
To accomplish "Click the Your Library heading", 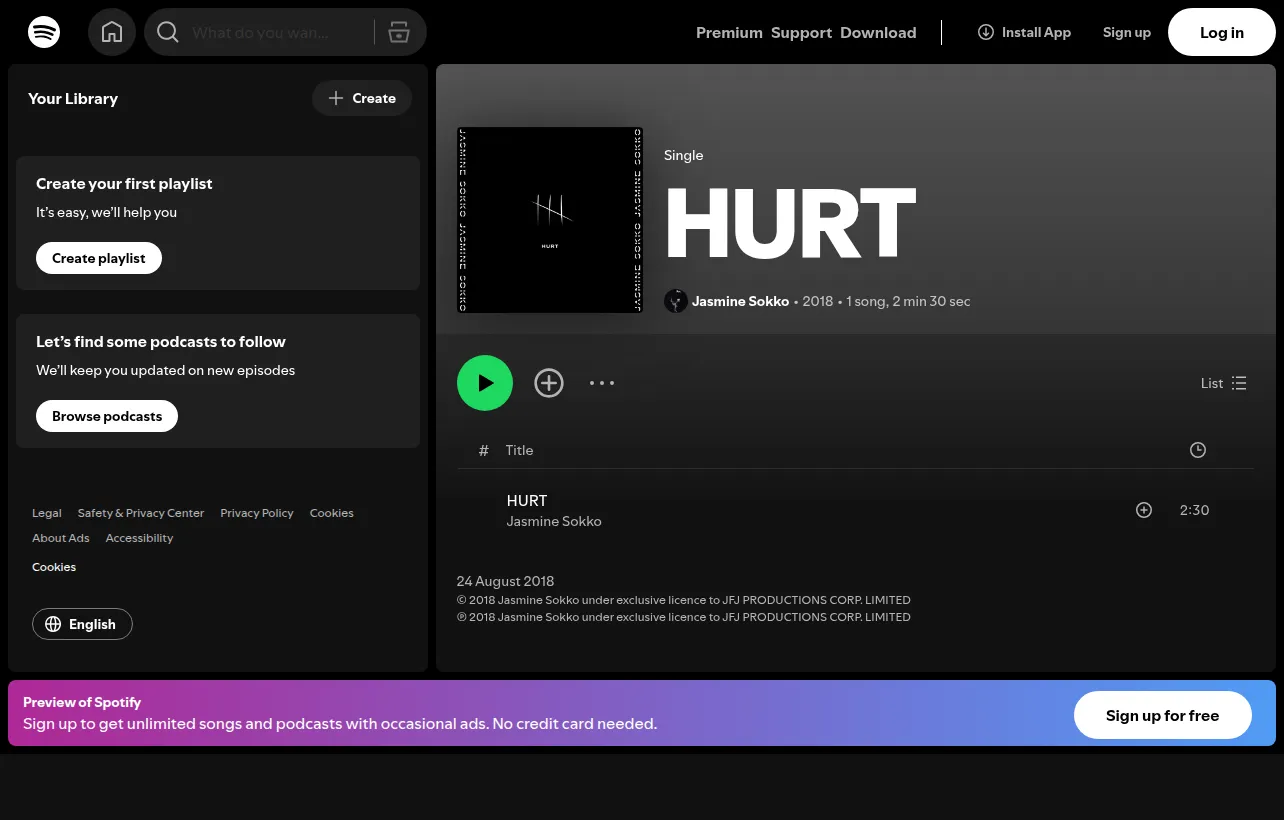I will pyautogui.click(x=73, y=98).
